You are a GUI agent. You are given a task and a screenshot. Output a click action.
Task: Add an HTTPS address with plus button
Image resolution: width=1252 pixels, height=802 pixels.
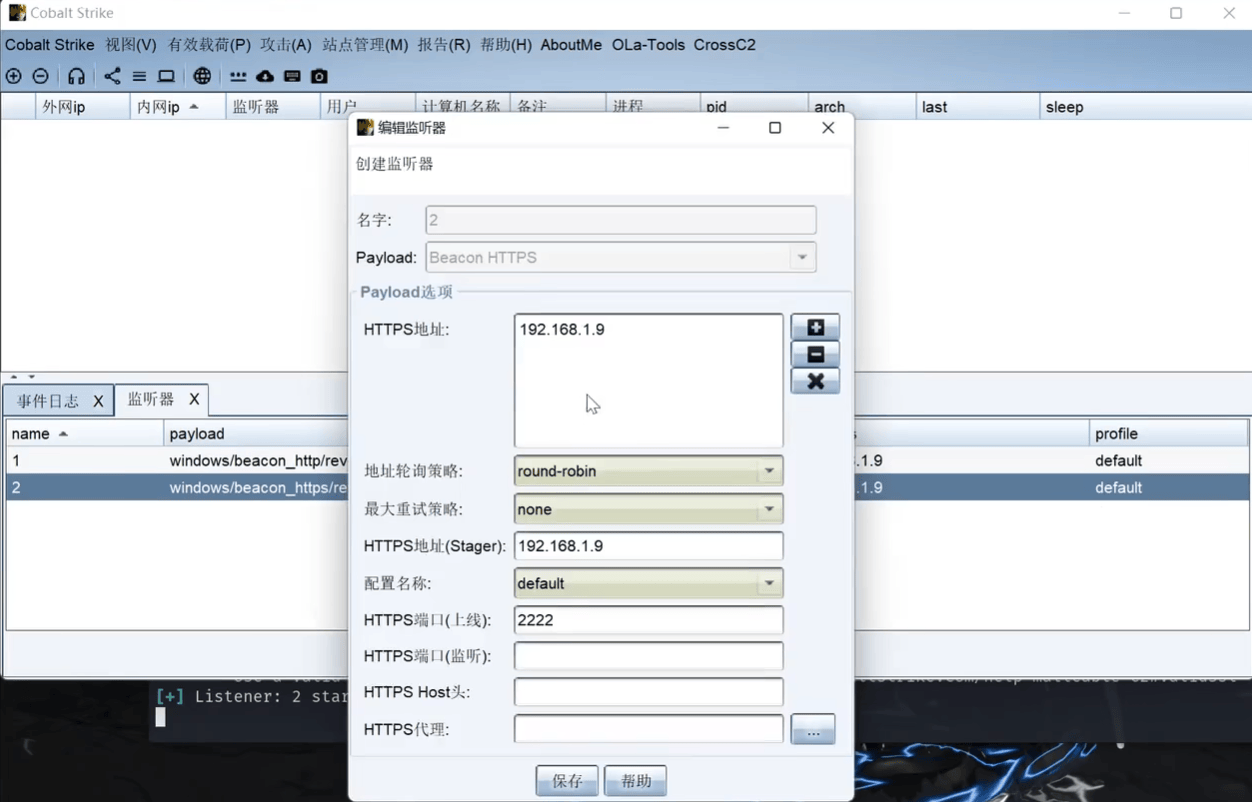(815, 327)
